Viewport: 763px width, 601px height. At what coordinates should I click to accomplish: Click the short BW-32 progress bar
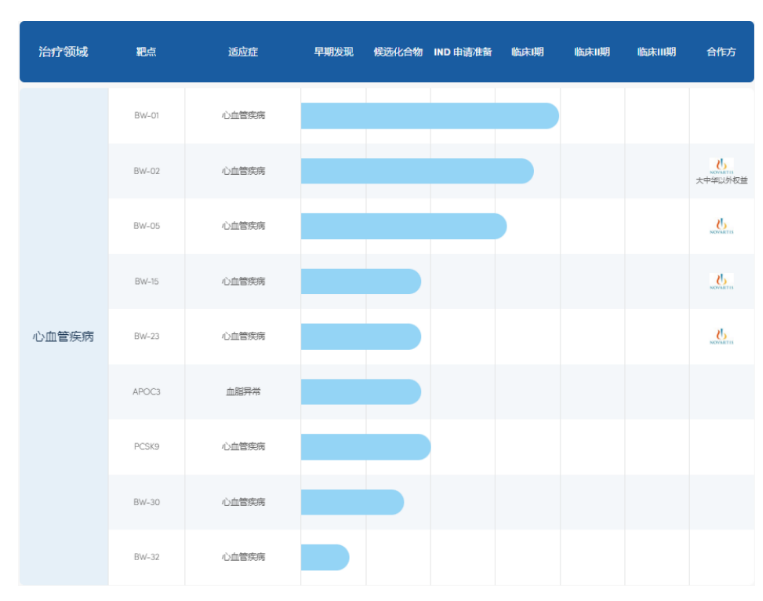[324, 557]
